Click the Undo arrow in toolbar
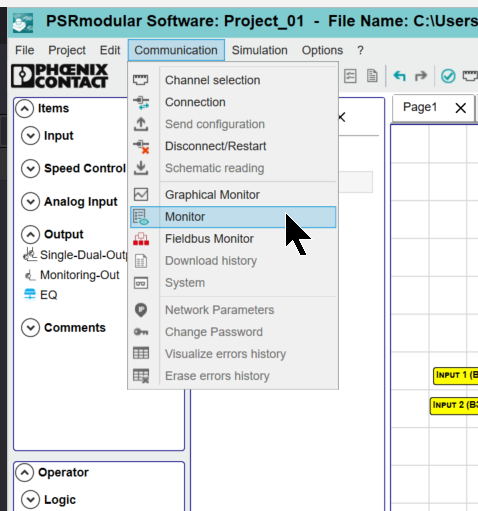Screen dimensions: 478x511 pyautogui.click(x=399, y=76)
